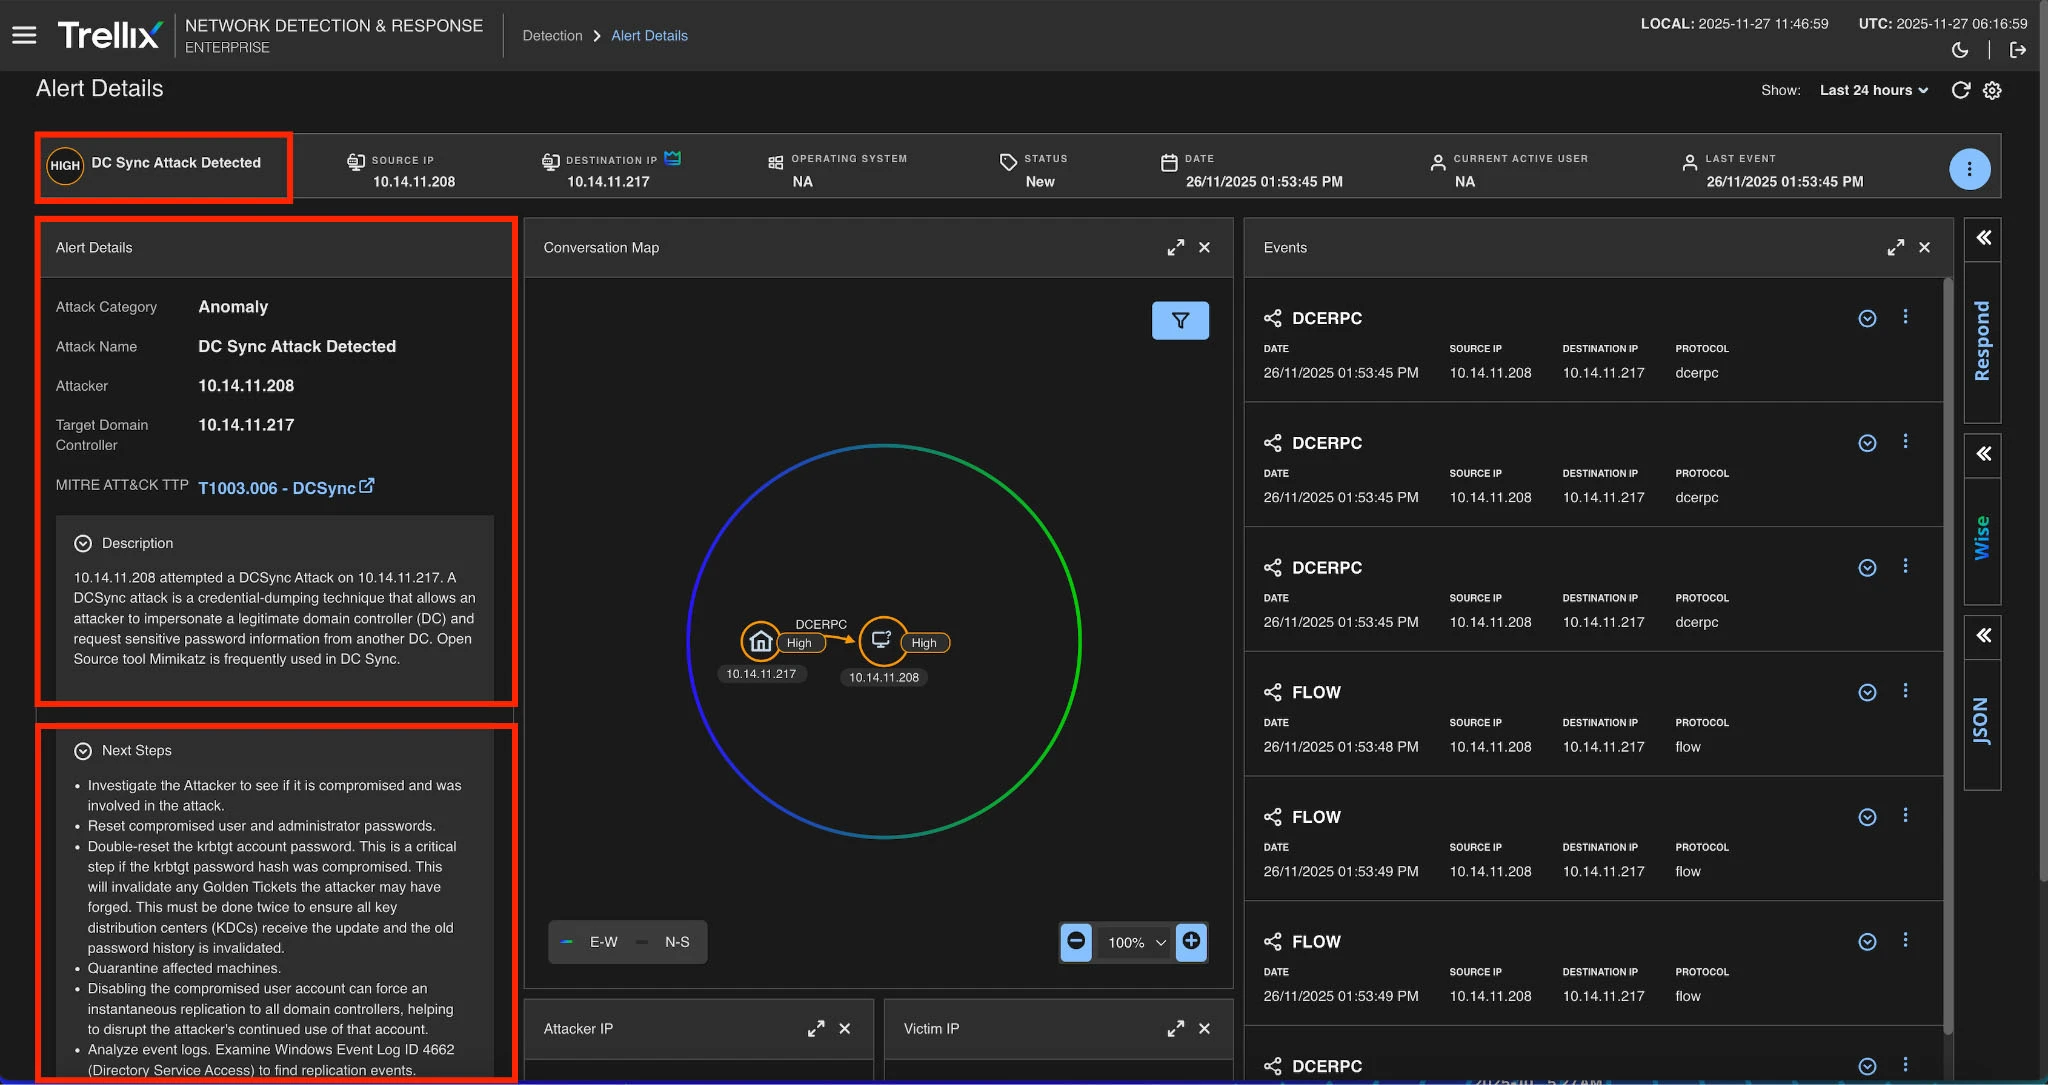2048x1085 pixels.
Task: Toggle the N-S traffic legend
Action: 667,941
